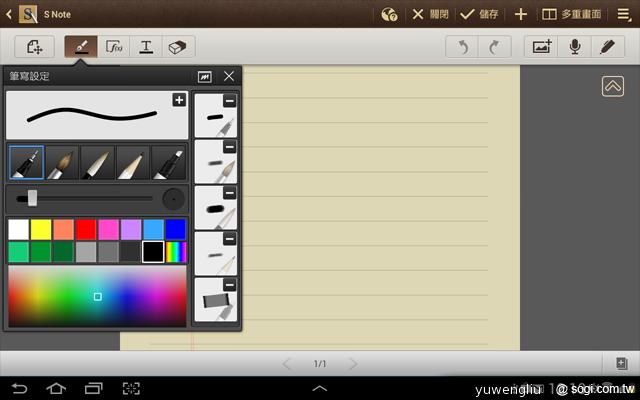
Task: Toggle the pen writing tool button
Action: coord(81,47)
